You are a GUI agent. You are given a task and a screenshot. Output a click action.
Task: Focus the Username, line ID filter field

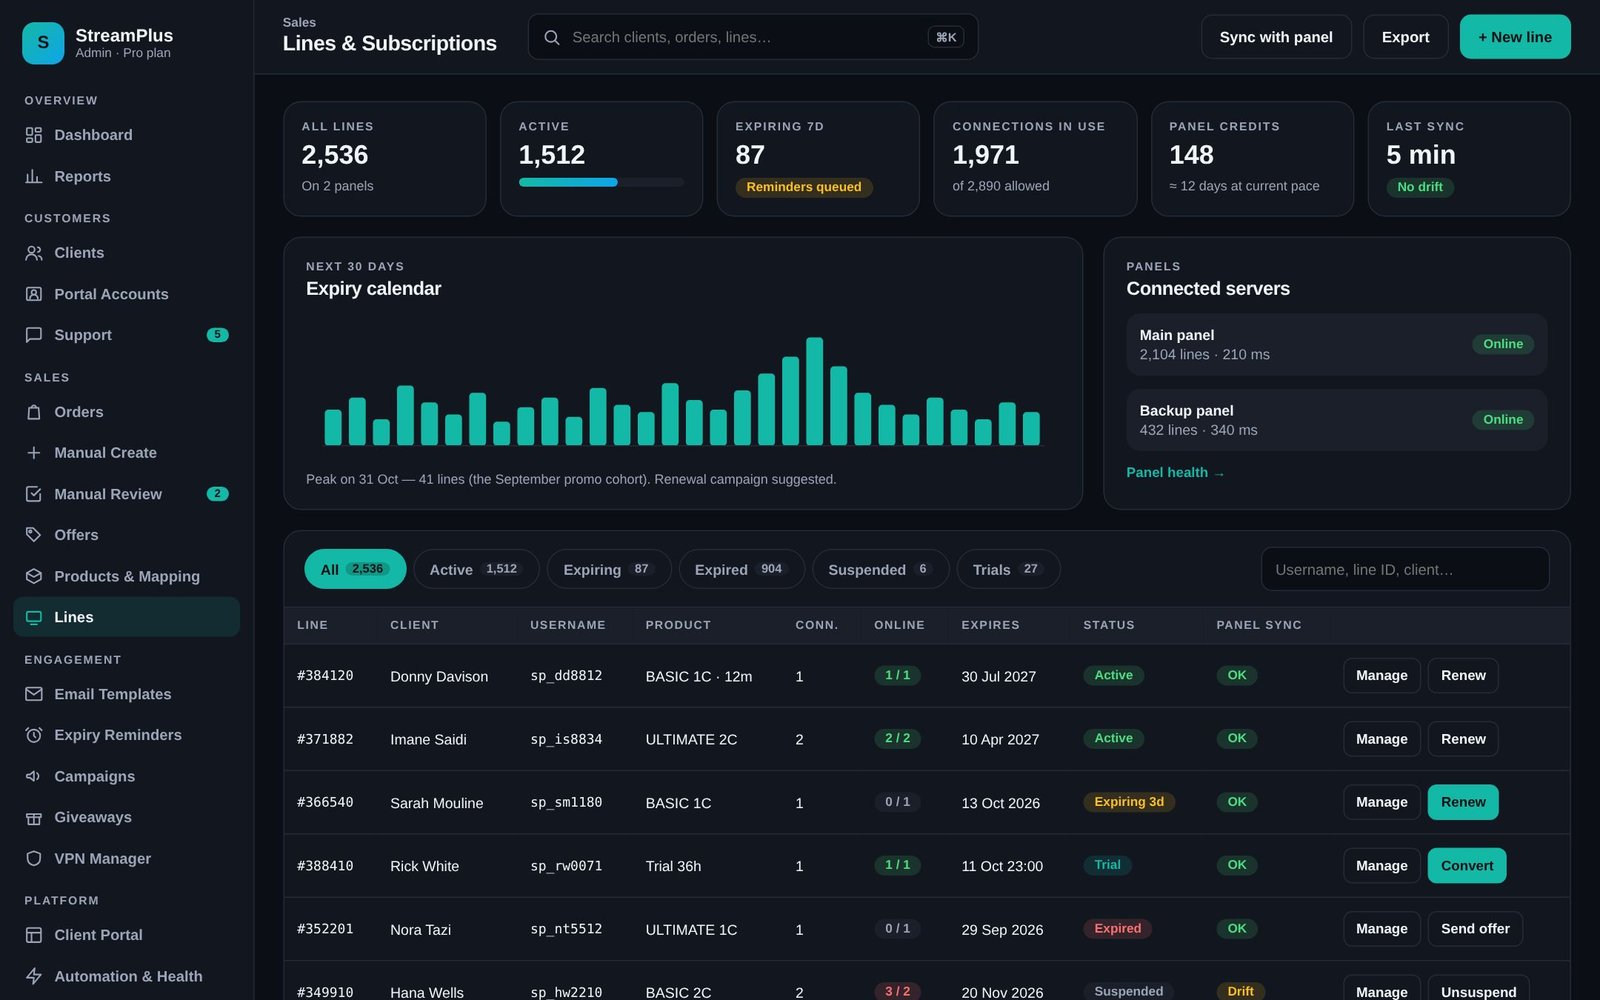point(1405,569)
